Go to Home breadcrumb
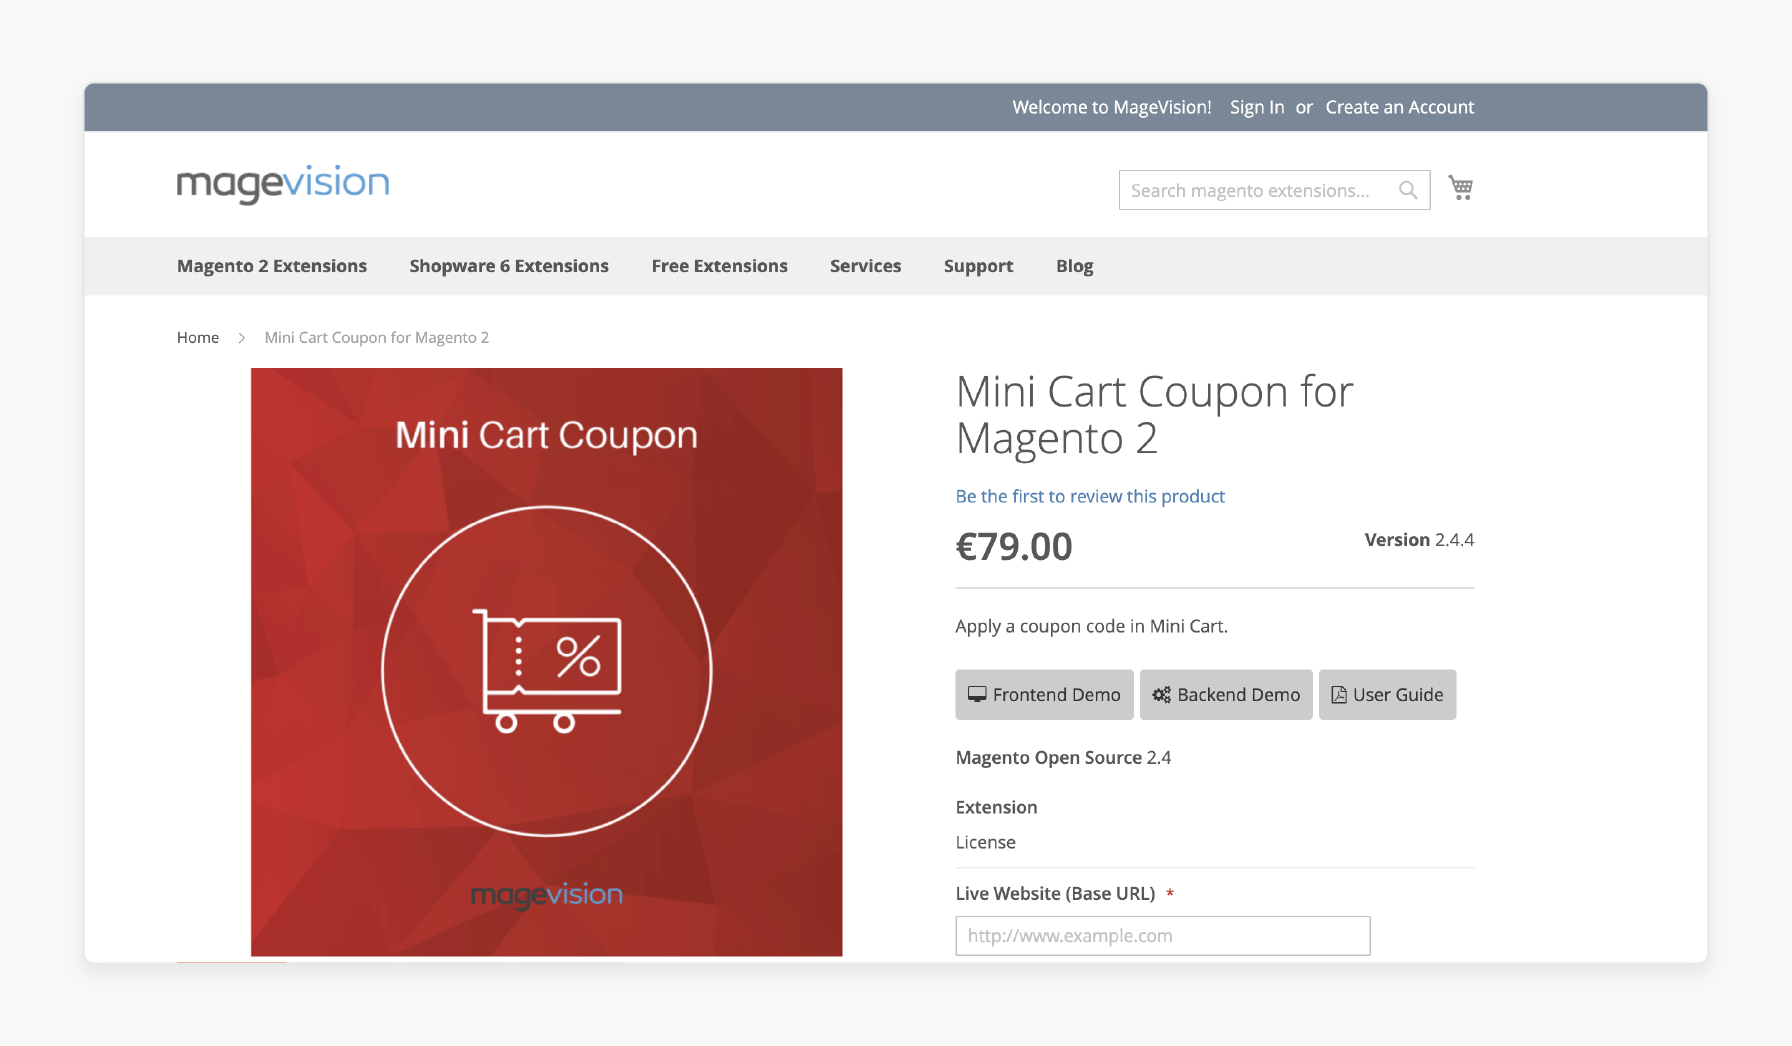Viewport: 1792px width, 1046px height. pos(198,338)
